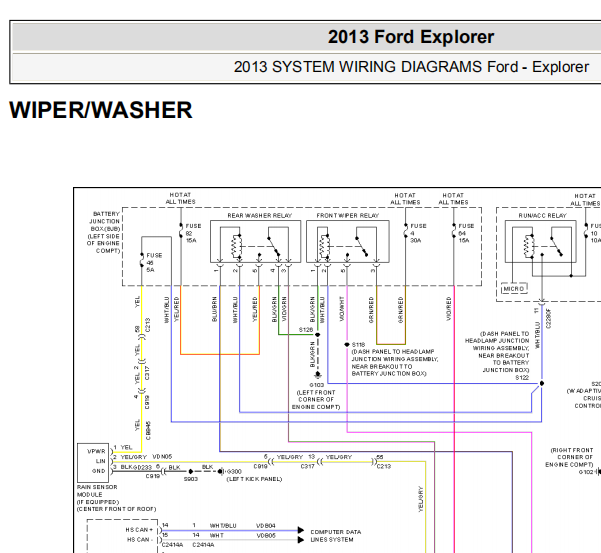Viewport: 601px width, 553px height.
Task: Click the "VIO/GRN" wire color label
Action: (284, 309)
